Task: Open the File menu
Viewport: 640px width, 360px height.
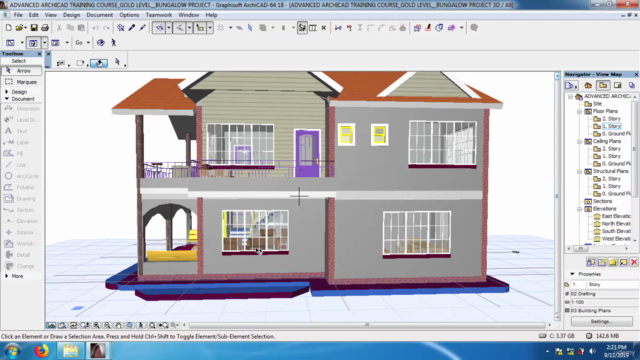Action: tap(18, 15)
